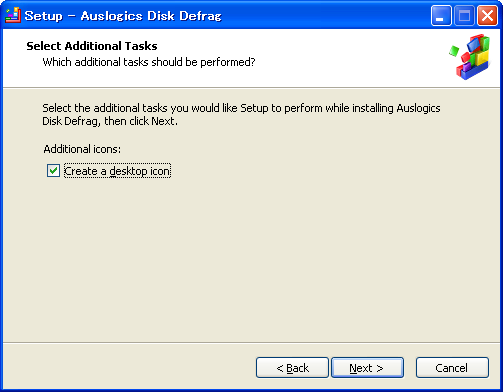Click the 'Additional icons:' group label
Viewport: 503px width, 392px height.
pos(82,149)
